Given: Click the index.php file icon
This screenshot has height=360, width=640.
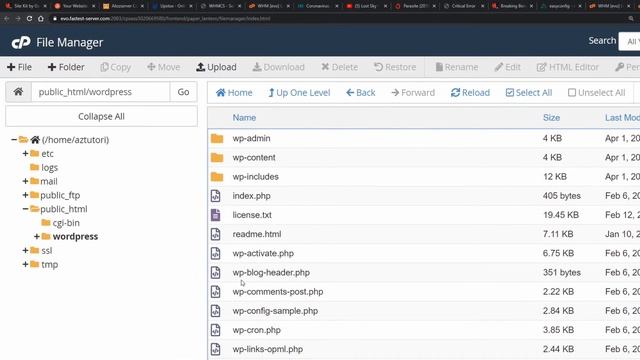Looking at the screenshot, I should click(216, 196).
